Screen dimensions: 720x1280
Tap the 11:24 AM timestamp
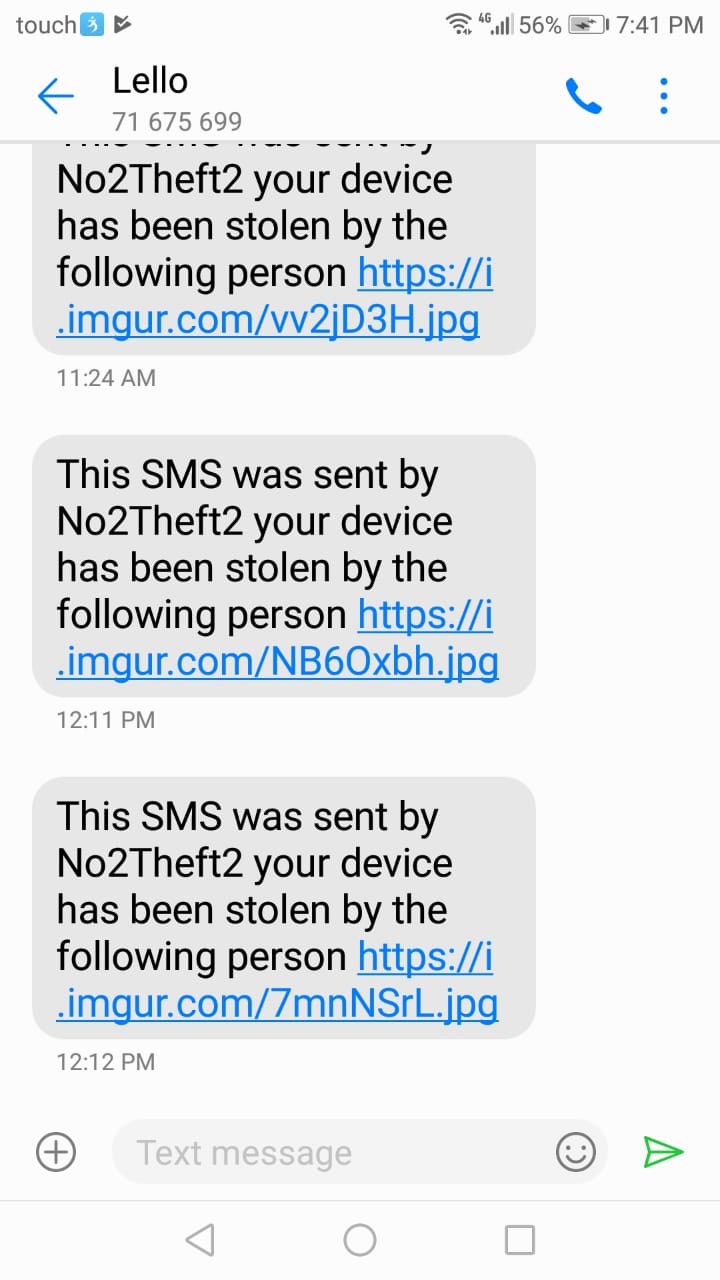pos(104,378)
